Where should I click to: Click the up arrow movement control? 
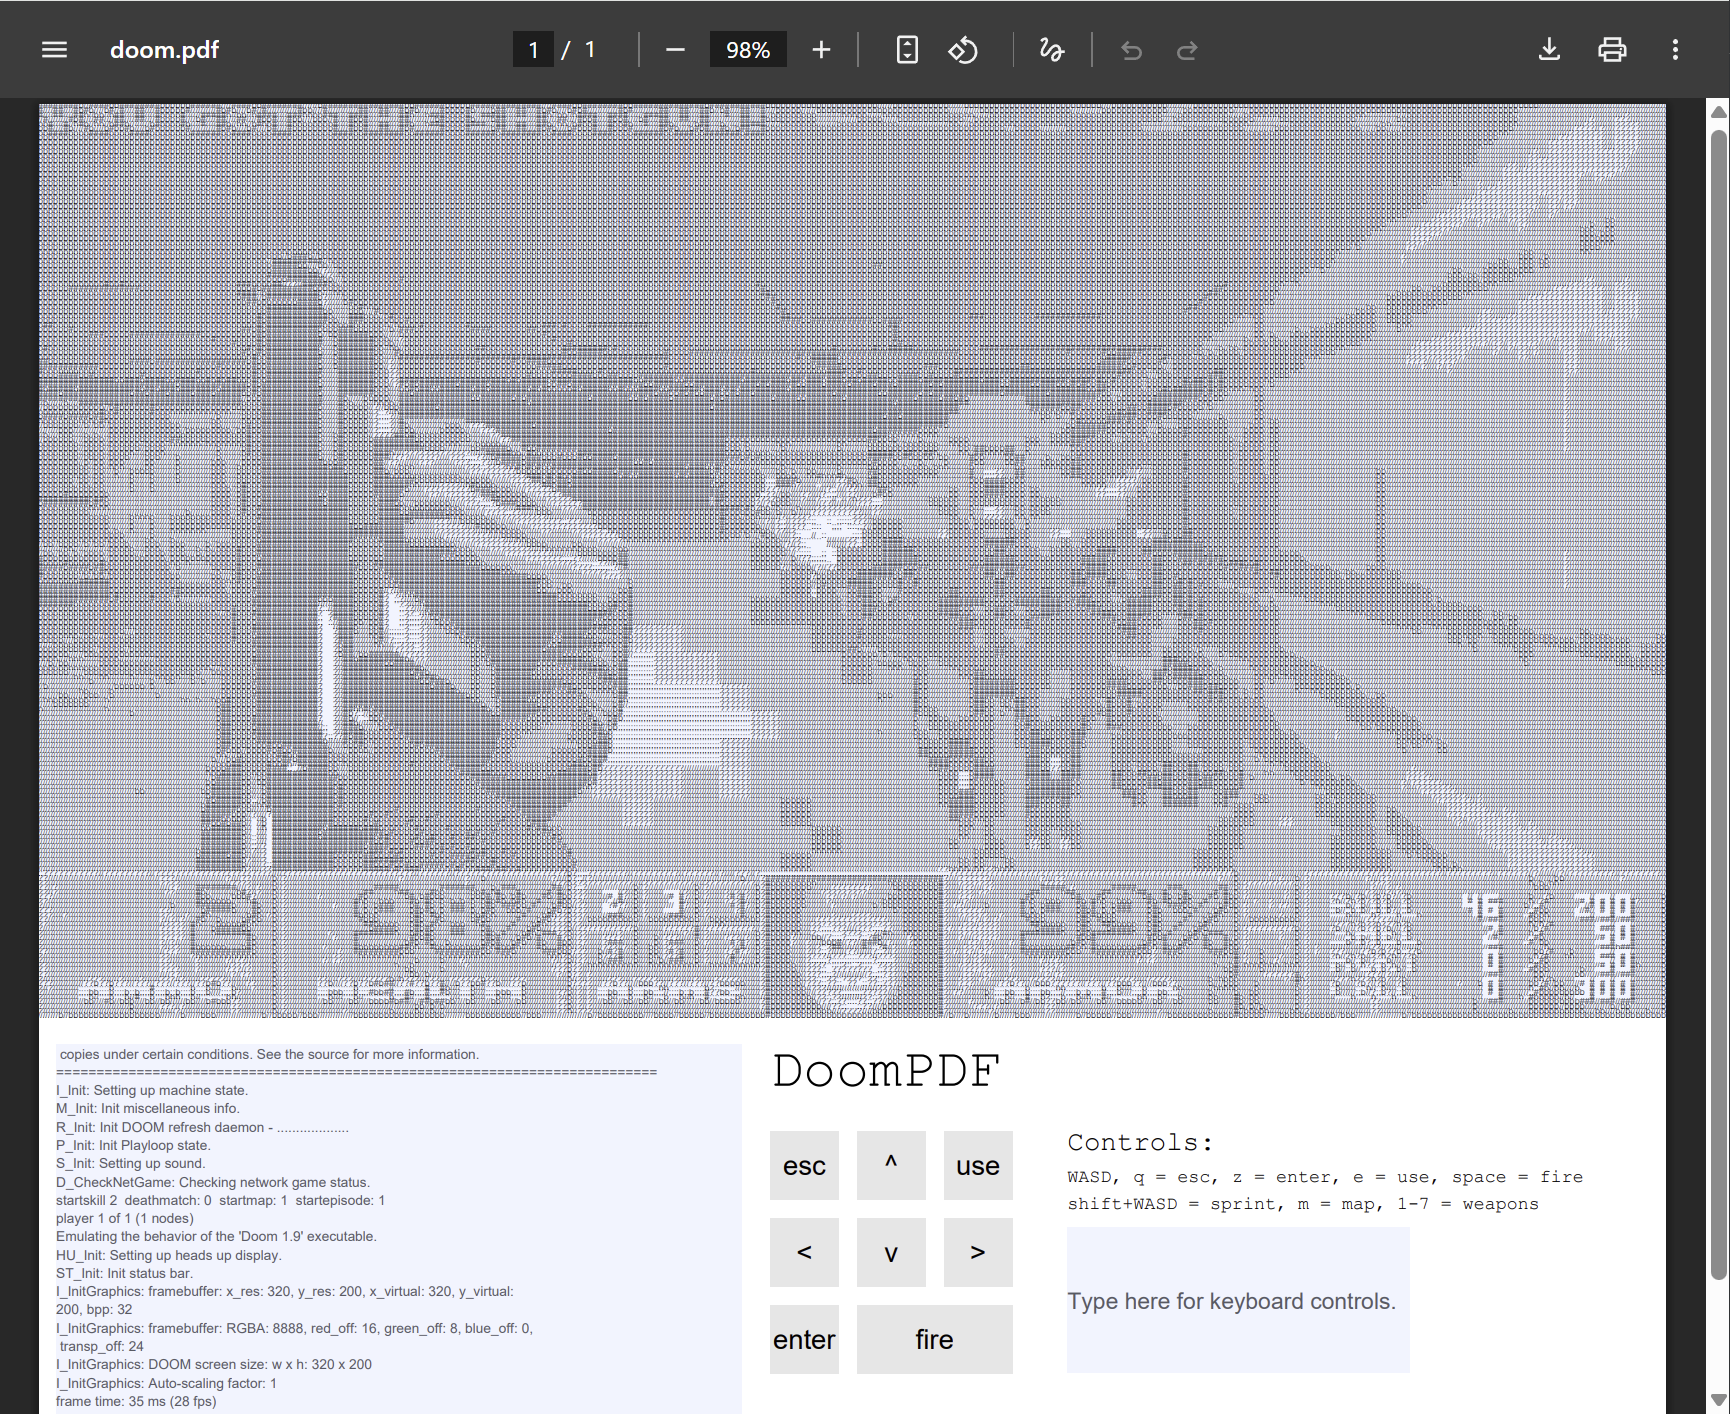[x=890, y=1165]
